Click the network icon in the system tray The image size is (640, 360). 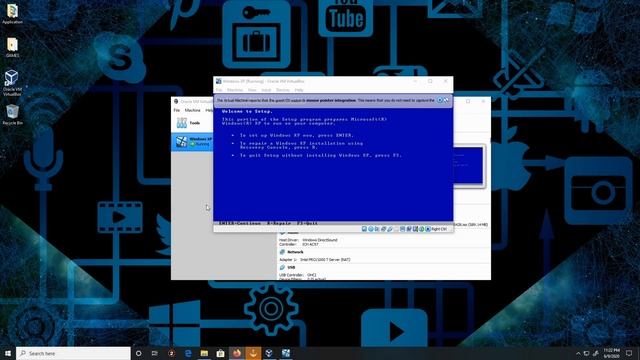click(x=587, y=353)
